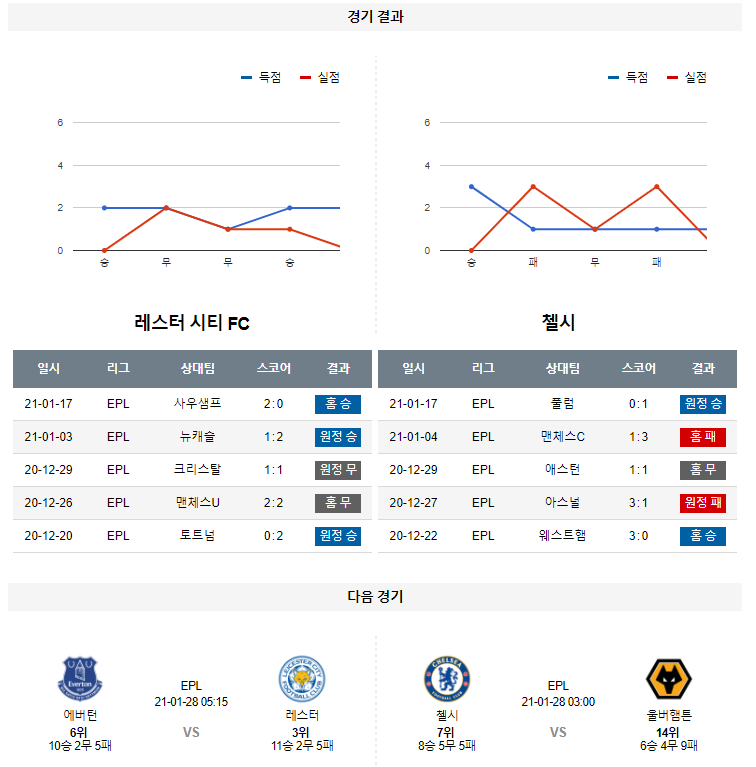Click 다음 경기 section header

coord(376,597)
